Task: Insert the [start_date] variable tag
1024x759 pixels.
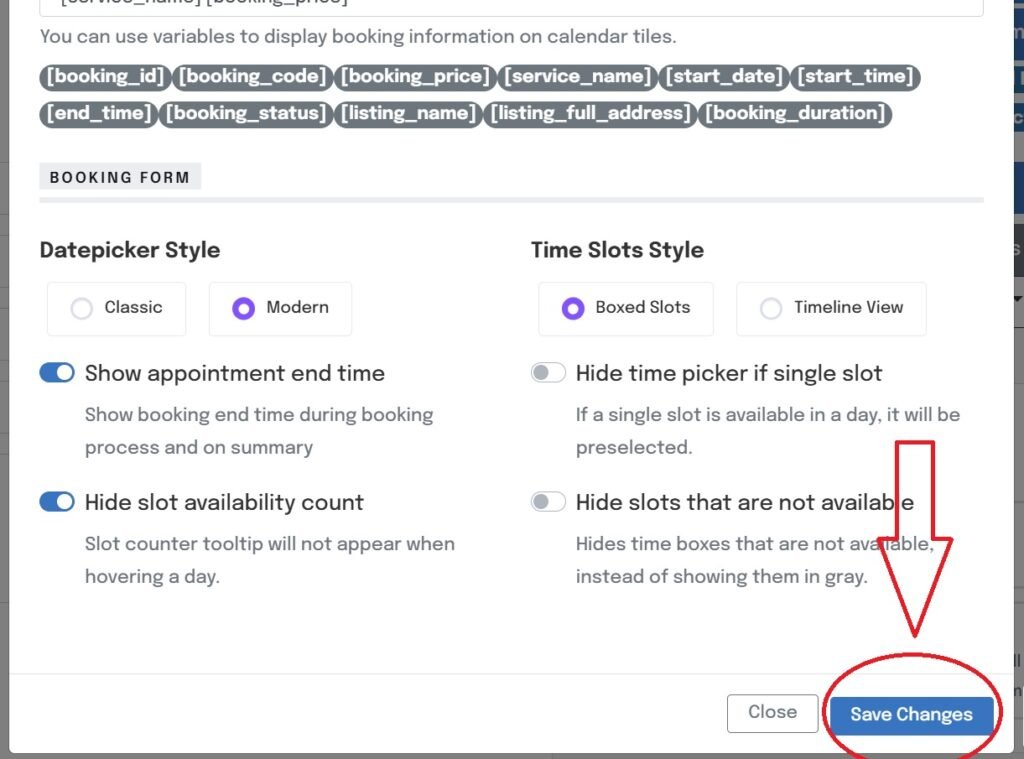Action: (725, 77)
